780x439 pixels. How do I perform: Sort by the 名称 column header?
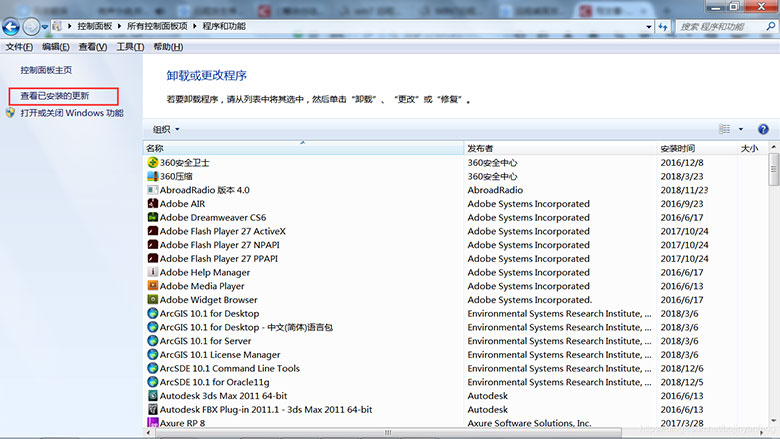pyautogui.click(x=303, y=148)
